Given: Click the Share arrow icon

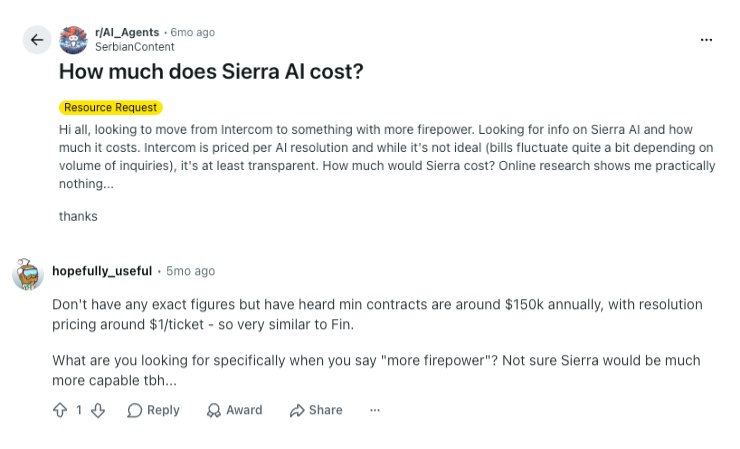Looking at the screenshot, I should pyautogui.click(x=297, y=410).
